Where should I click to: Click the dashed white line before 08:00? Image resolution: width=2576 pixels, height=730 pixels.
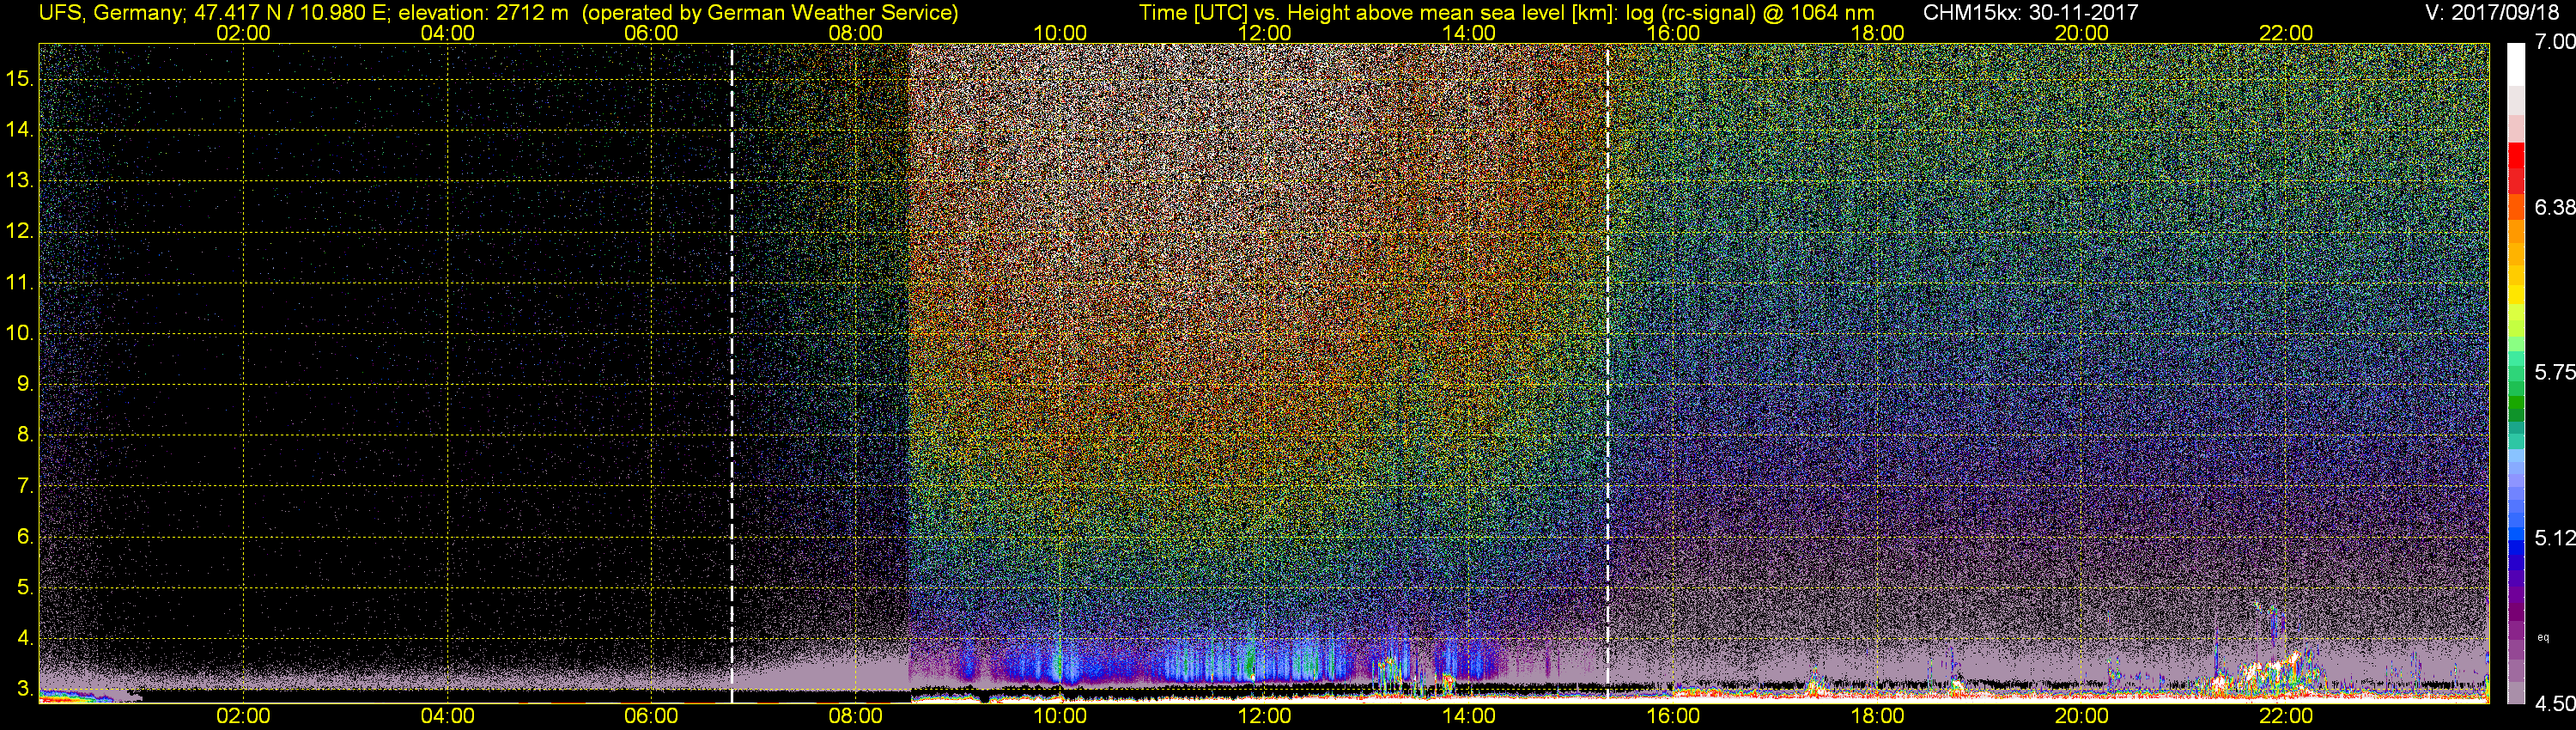tap(732, 373)
